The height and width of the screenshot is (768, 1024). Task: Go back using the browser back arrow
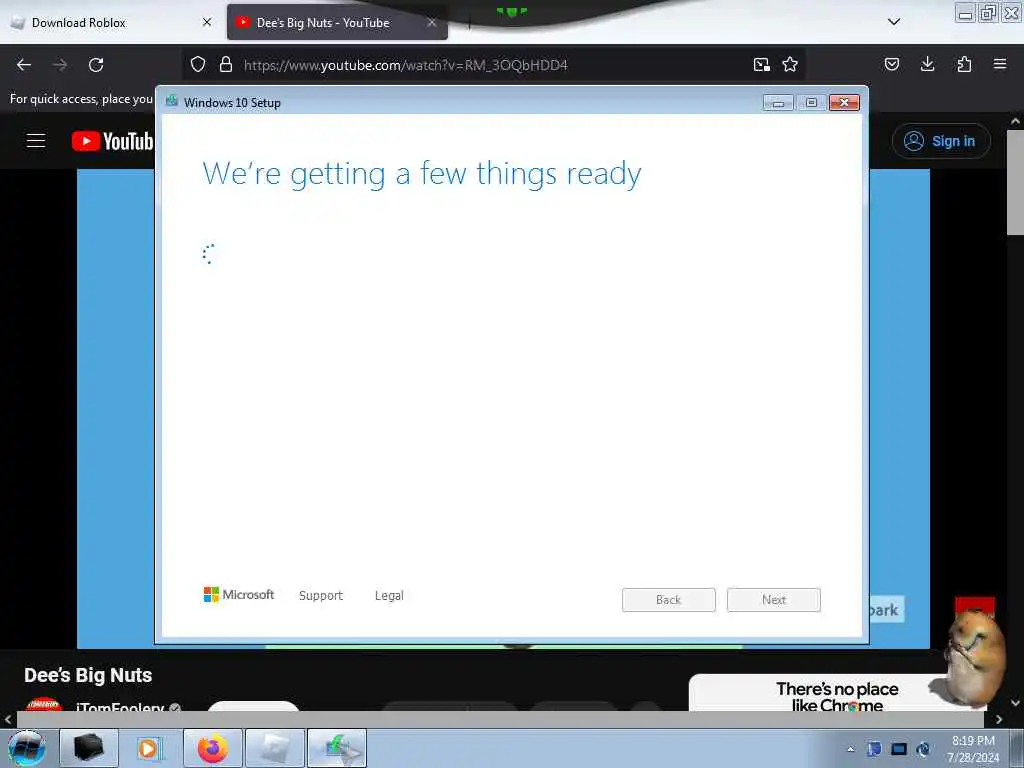click(24, 65)
